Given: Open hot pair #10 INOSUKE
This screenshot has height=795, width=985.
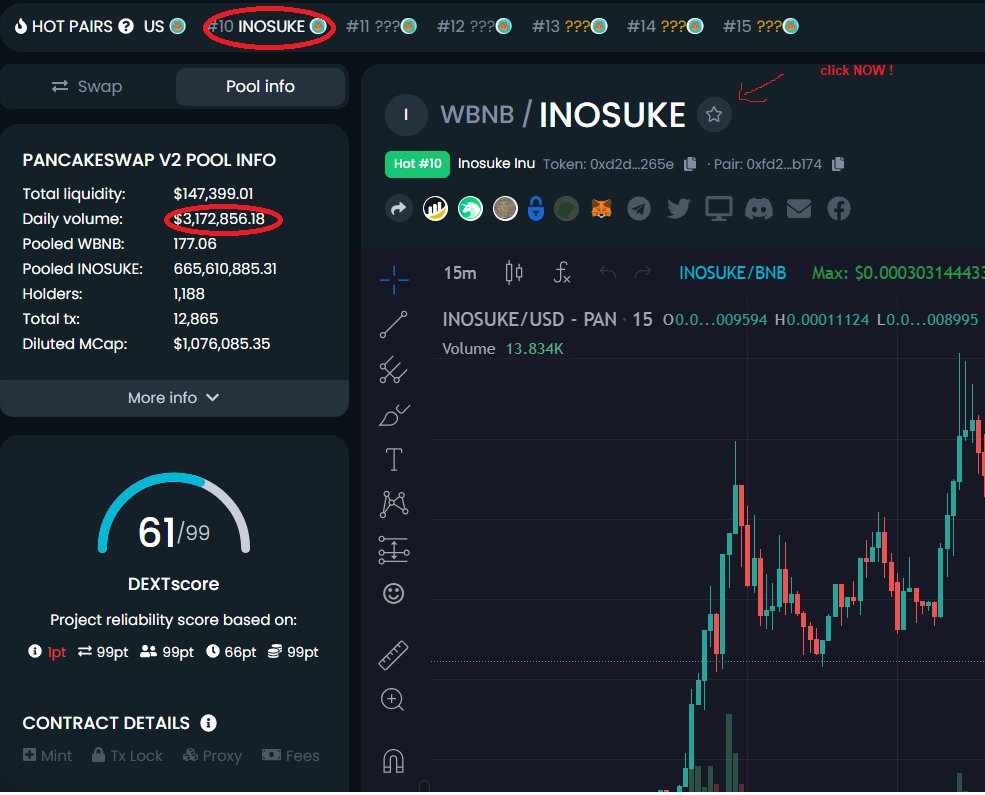Looking at the screenshot, I should coord(267,26).
